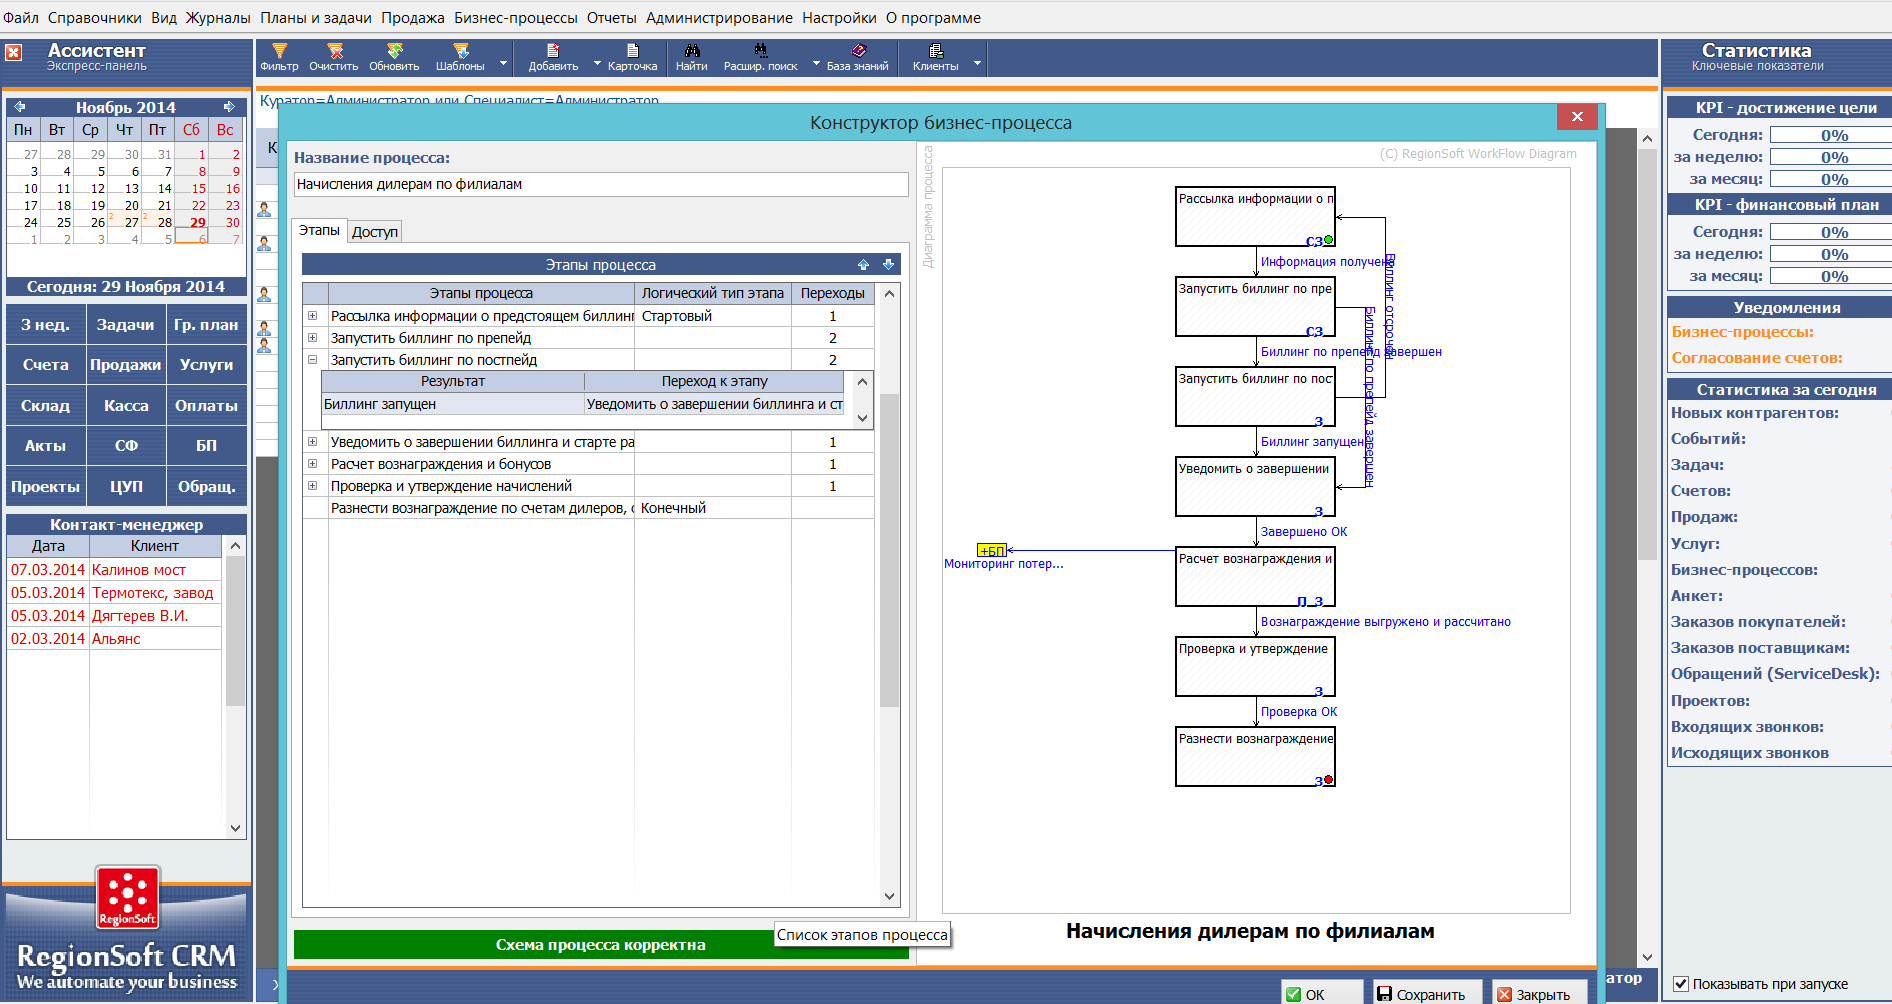1892x1004 pixels.
Task: Open dropdown arrow next to Шаблоны
Action: pos(503,63)
